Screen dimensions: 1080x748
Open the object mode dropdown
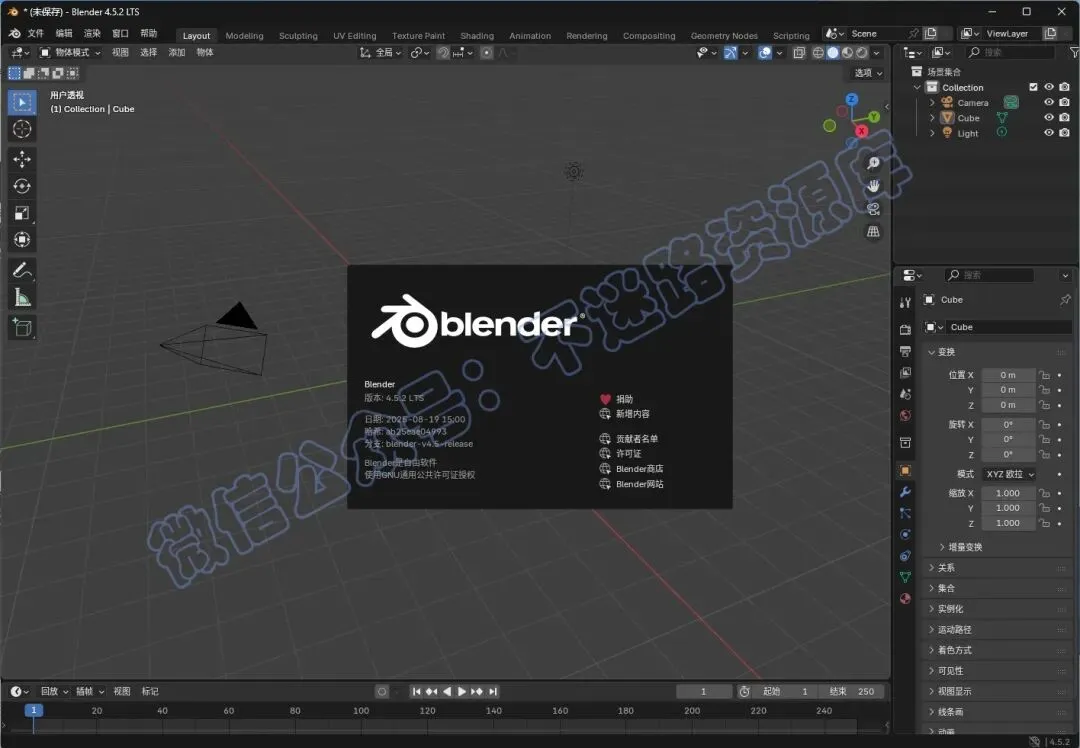pos(70,52)
